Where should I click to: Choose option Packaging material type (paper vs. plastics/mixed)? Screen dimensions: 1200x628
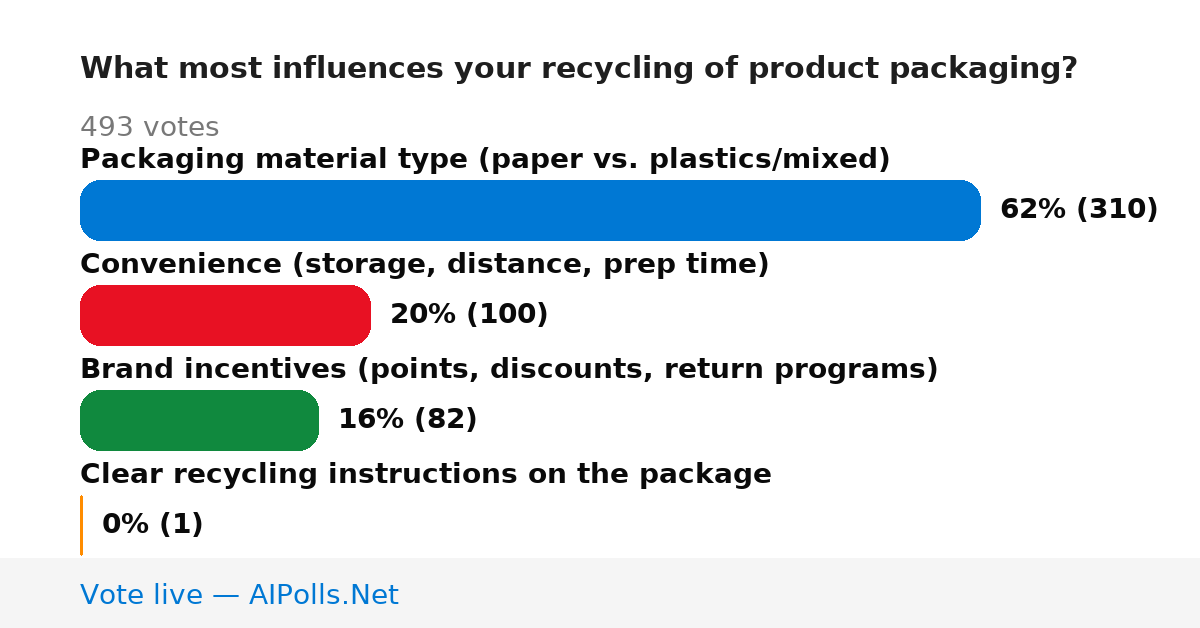pyautogui.click(x=485, y=159)
